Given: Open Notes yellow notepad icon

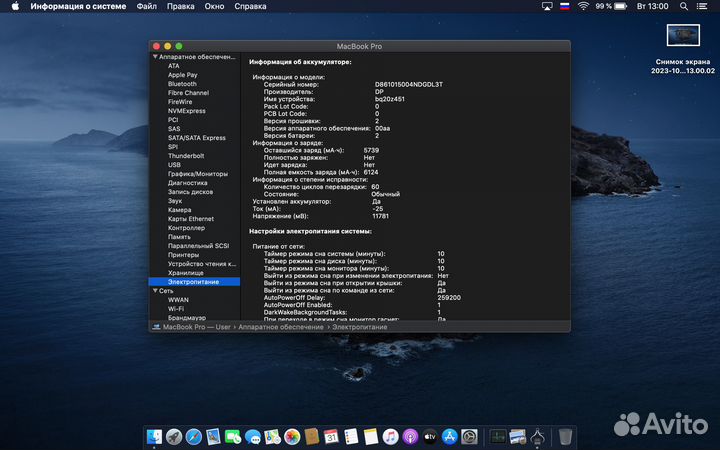Looking at the screenshot, I should pyautogui.click(x=371, y=437).
